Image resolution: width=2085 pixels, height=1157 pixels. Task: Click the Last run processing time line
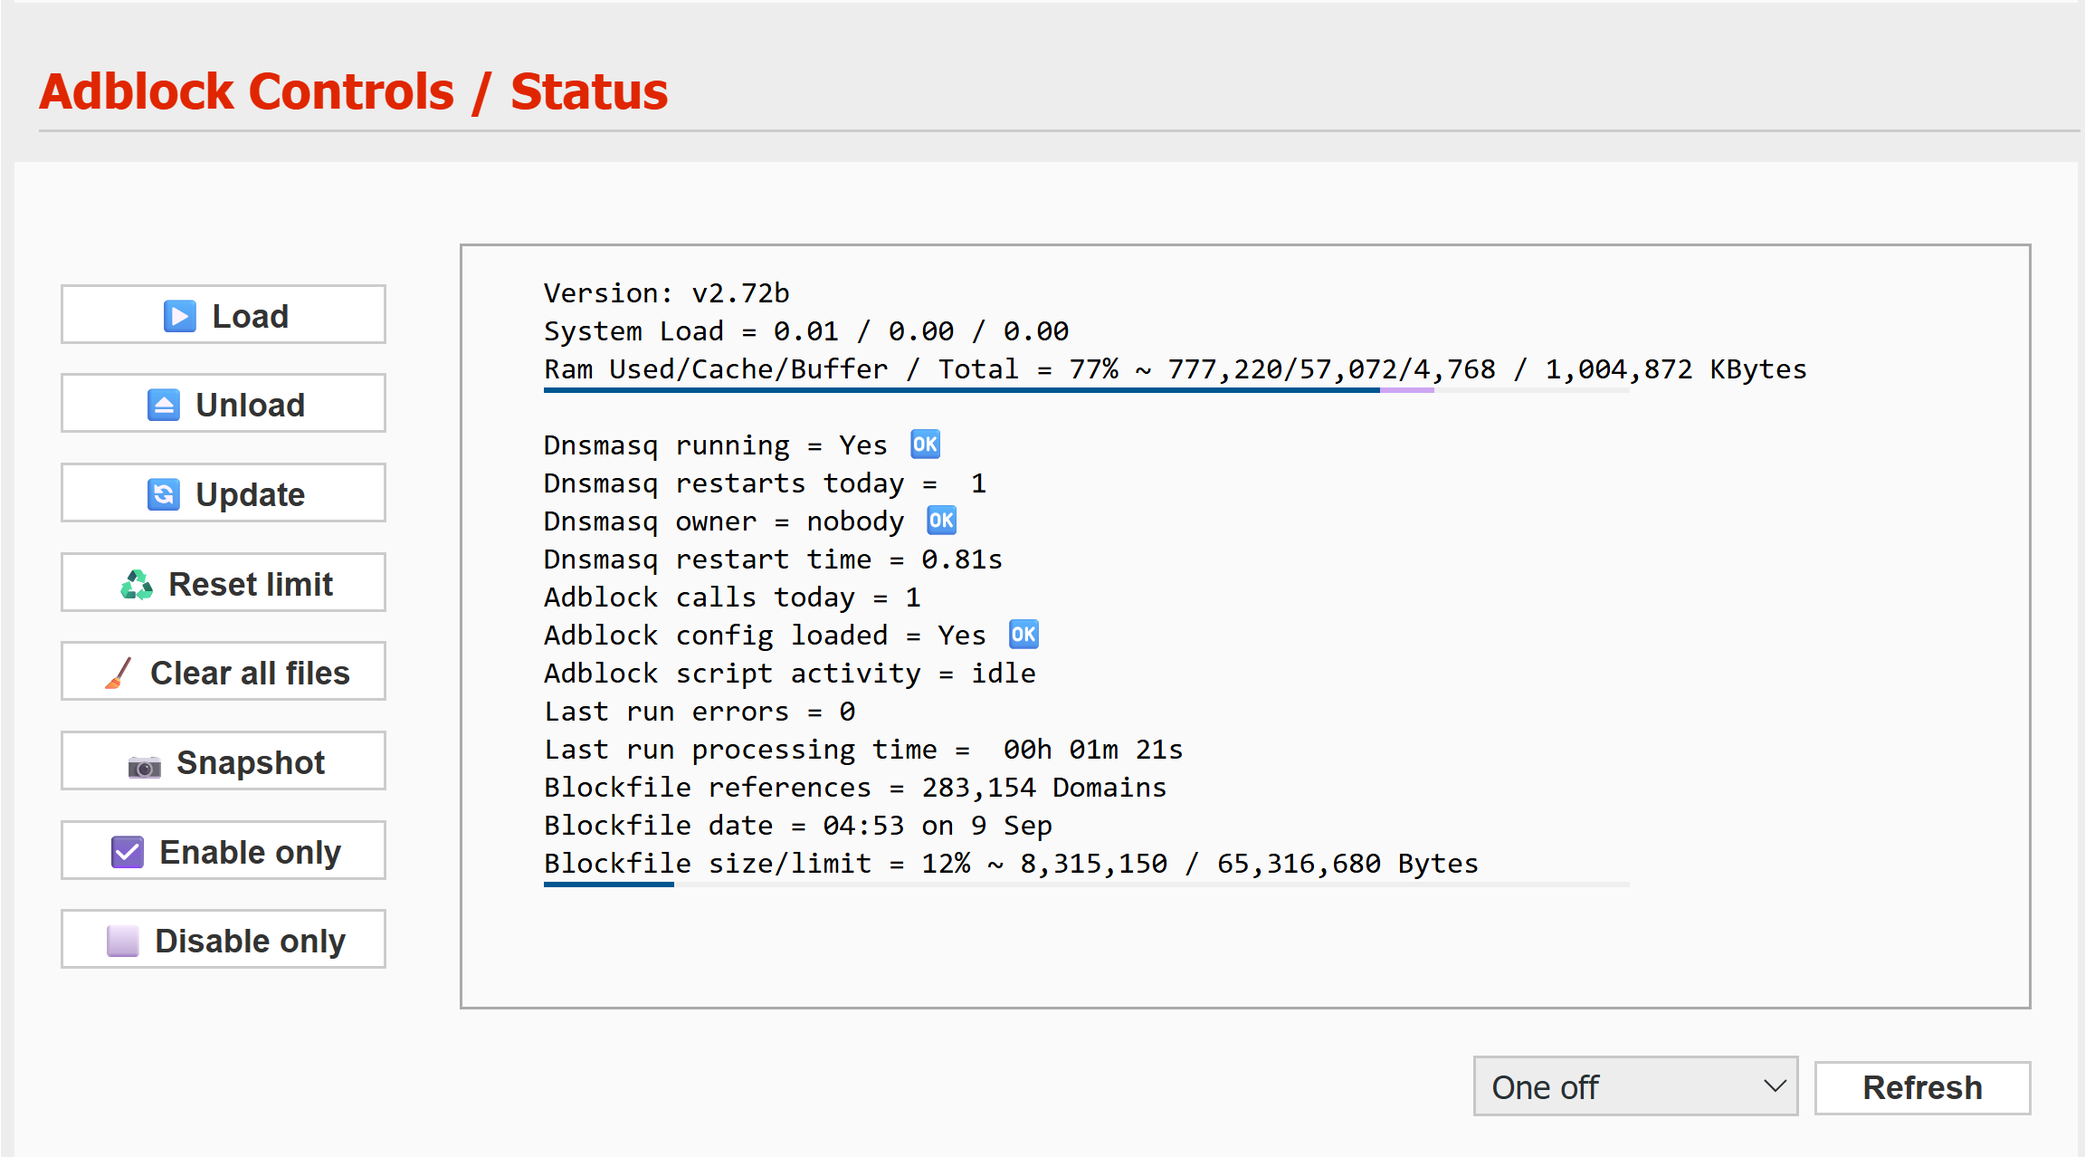pos(863,749)
